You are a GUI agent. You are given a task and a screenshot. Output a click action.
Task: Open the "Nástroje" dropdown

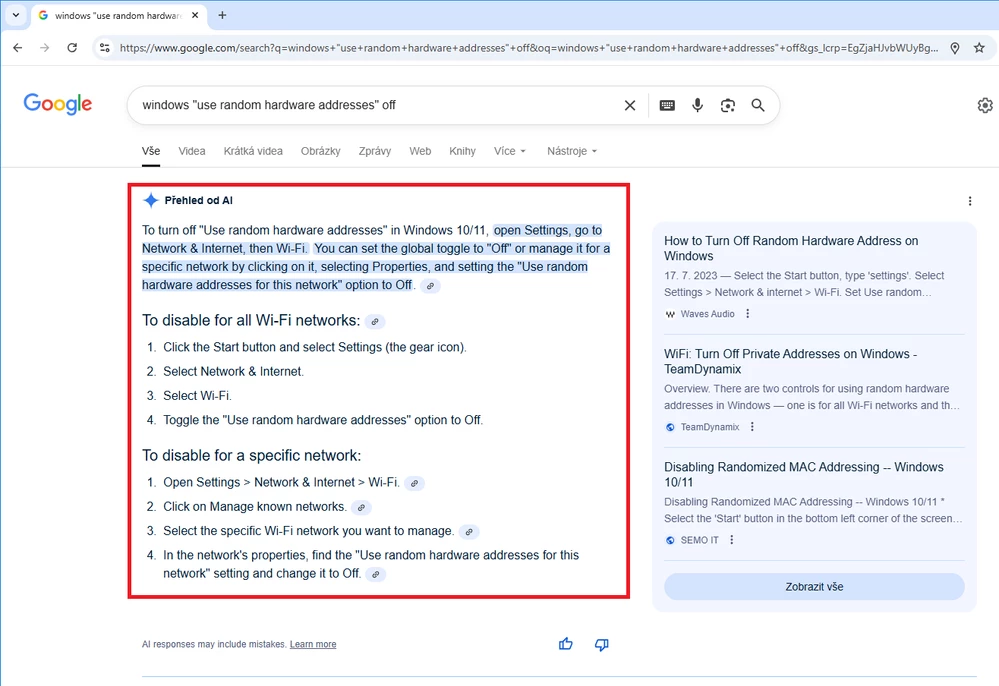pyautogui.click(x=571, y=151)
